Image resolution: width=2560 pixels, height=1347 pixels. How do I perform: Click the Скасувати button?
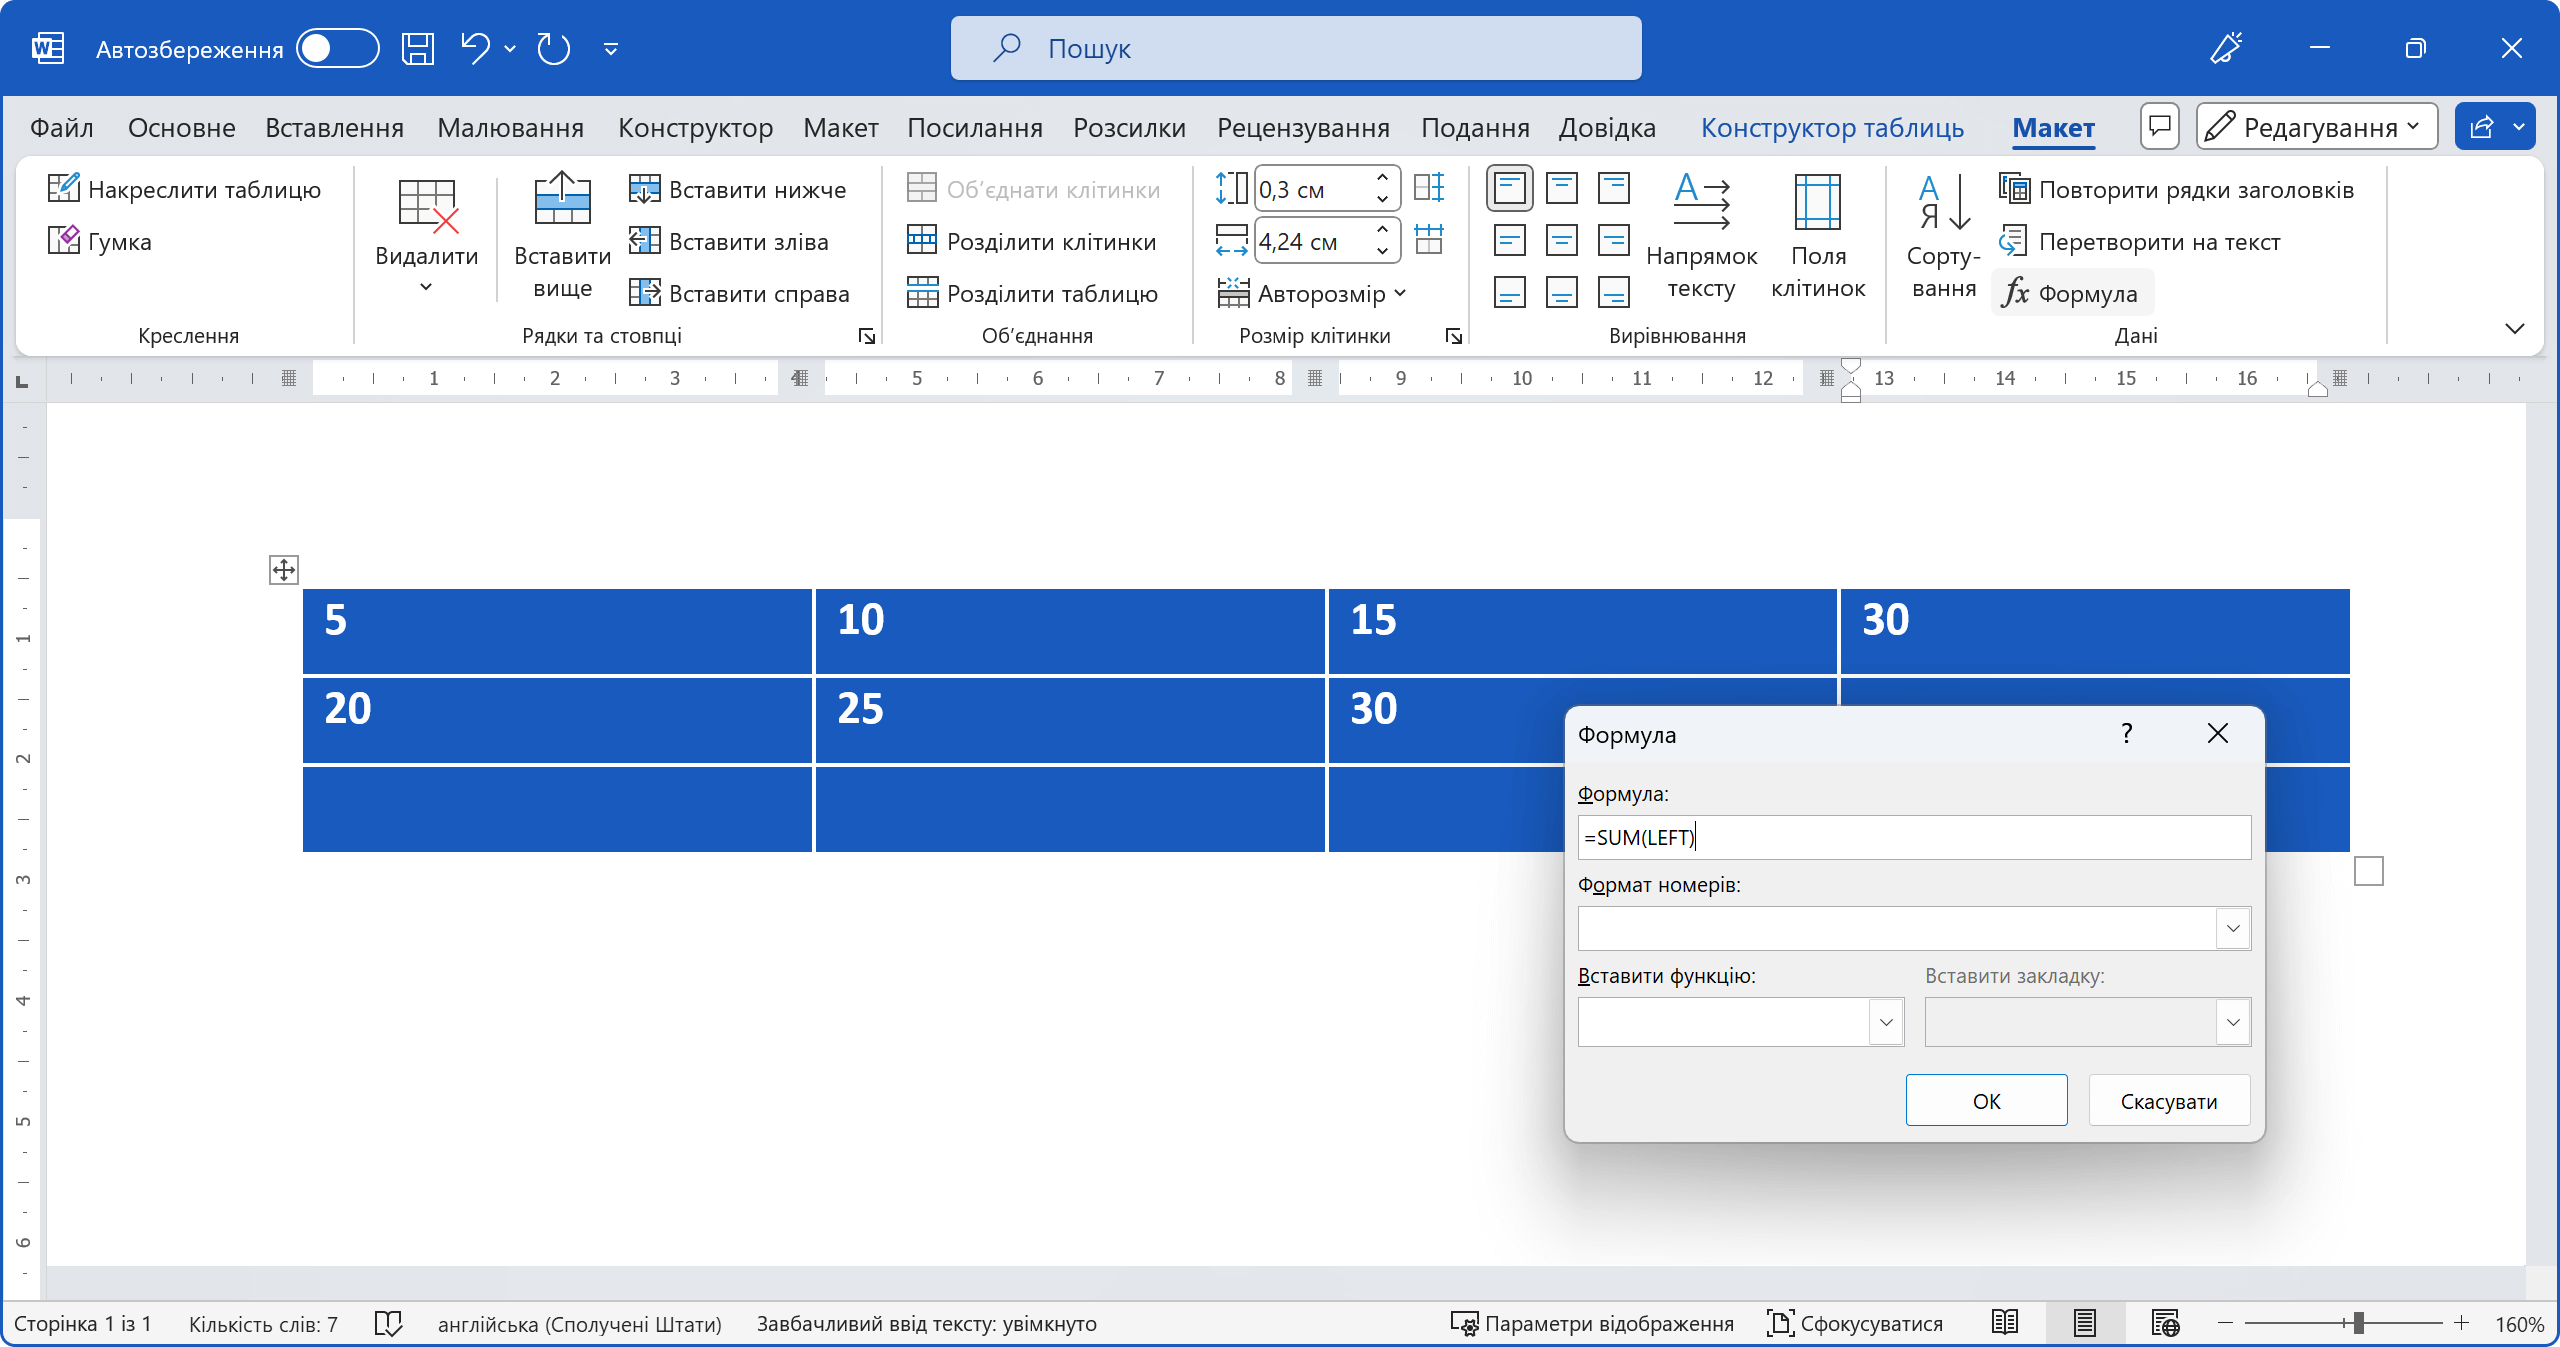click(x=2168, y=1101)
